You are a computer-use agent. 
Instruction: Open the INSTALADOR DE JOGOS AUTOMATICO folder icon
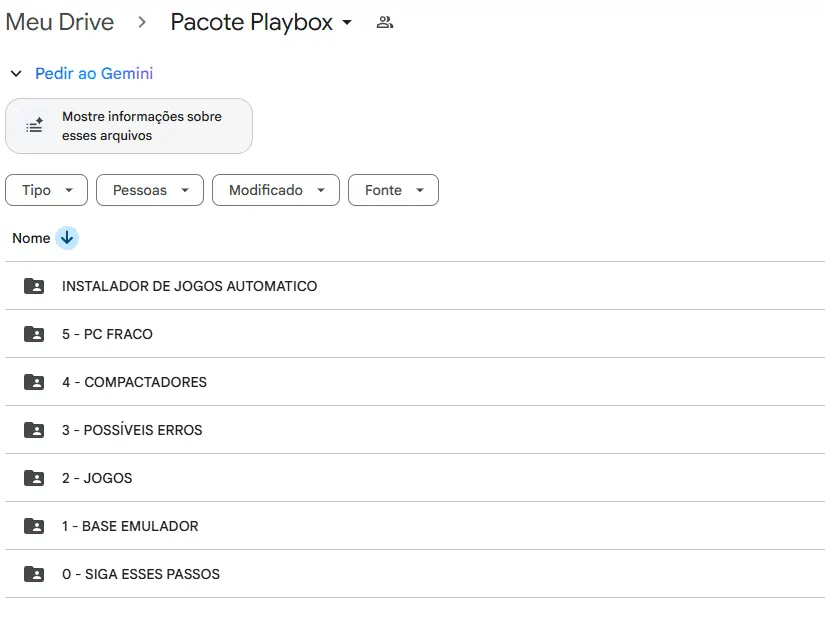point(33,286)
